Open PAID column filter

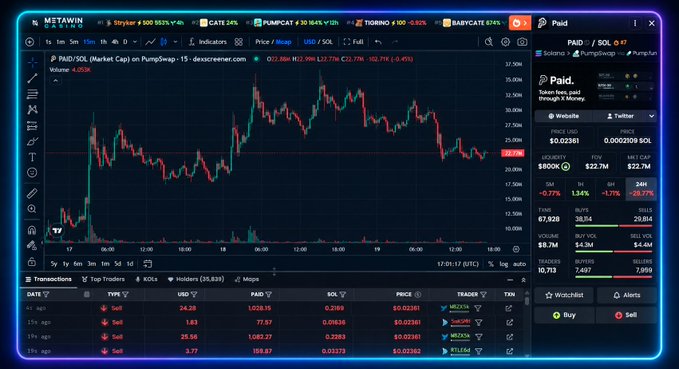[x=268, y=295]
